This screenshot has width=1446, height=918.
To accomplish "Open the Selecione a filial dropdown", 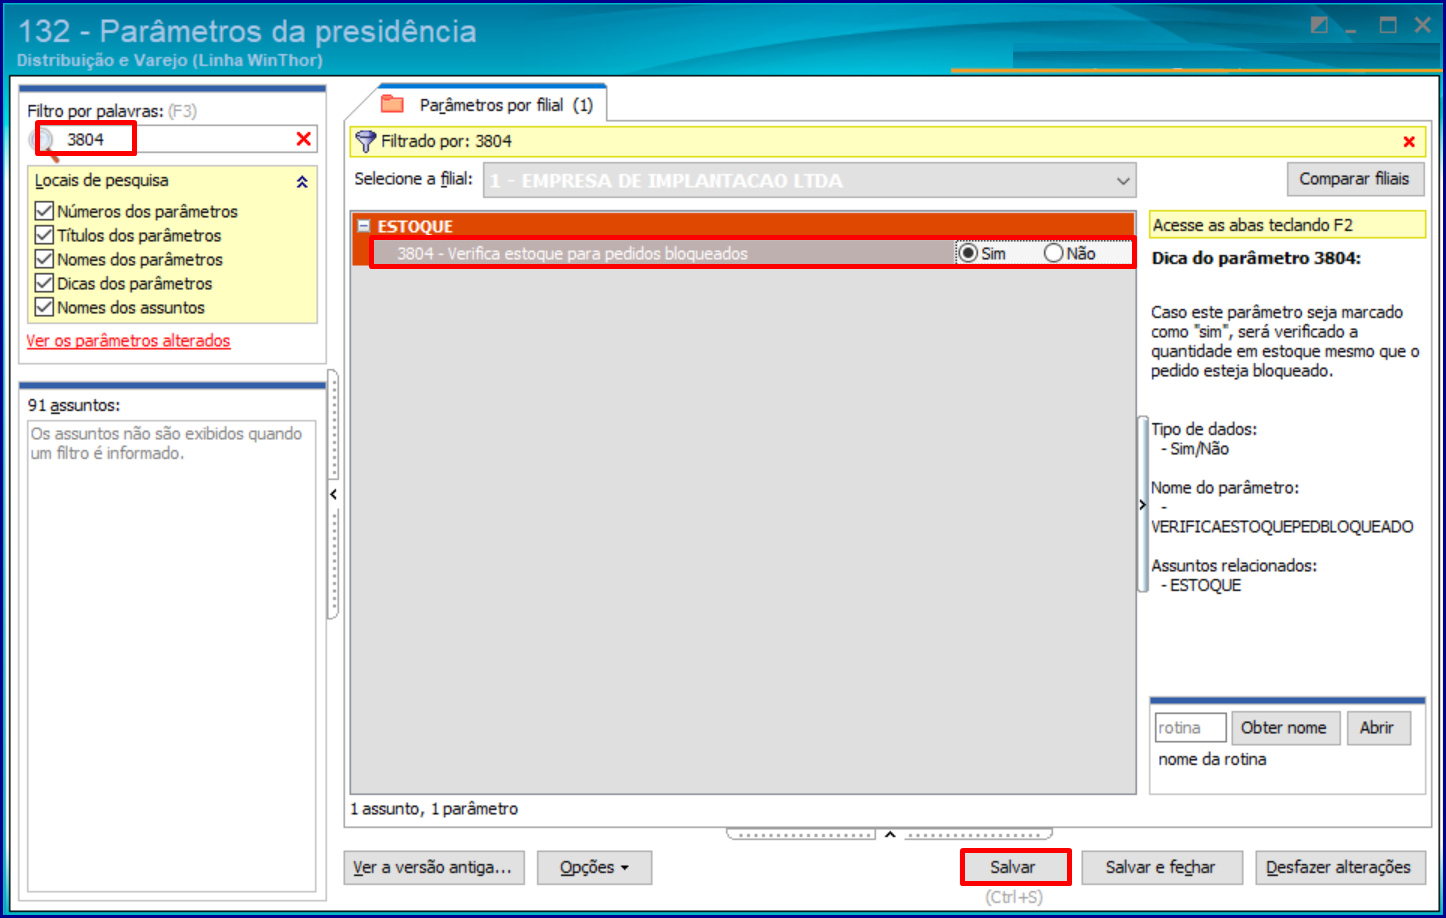I will tap(1123, 181).
